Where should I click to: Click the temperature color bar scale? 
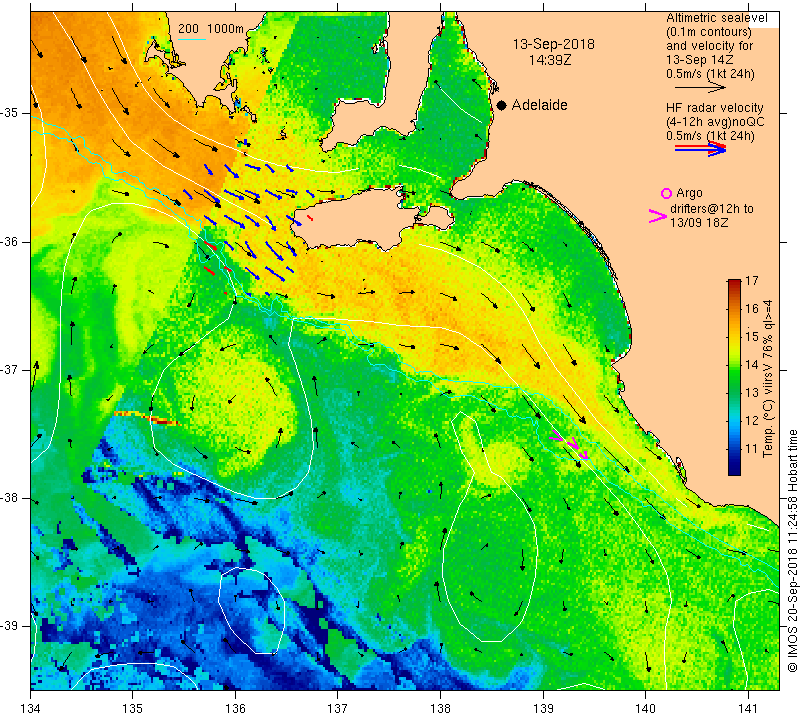[734, 377]
